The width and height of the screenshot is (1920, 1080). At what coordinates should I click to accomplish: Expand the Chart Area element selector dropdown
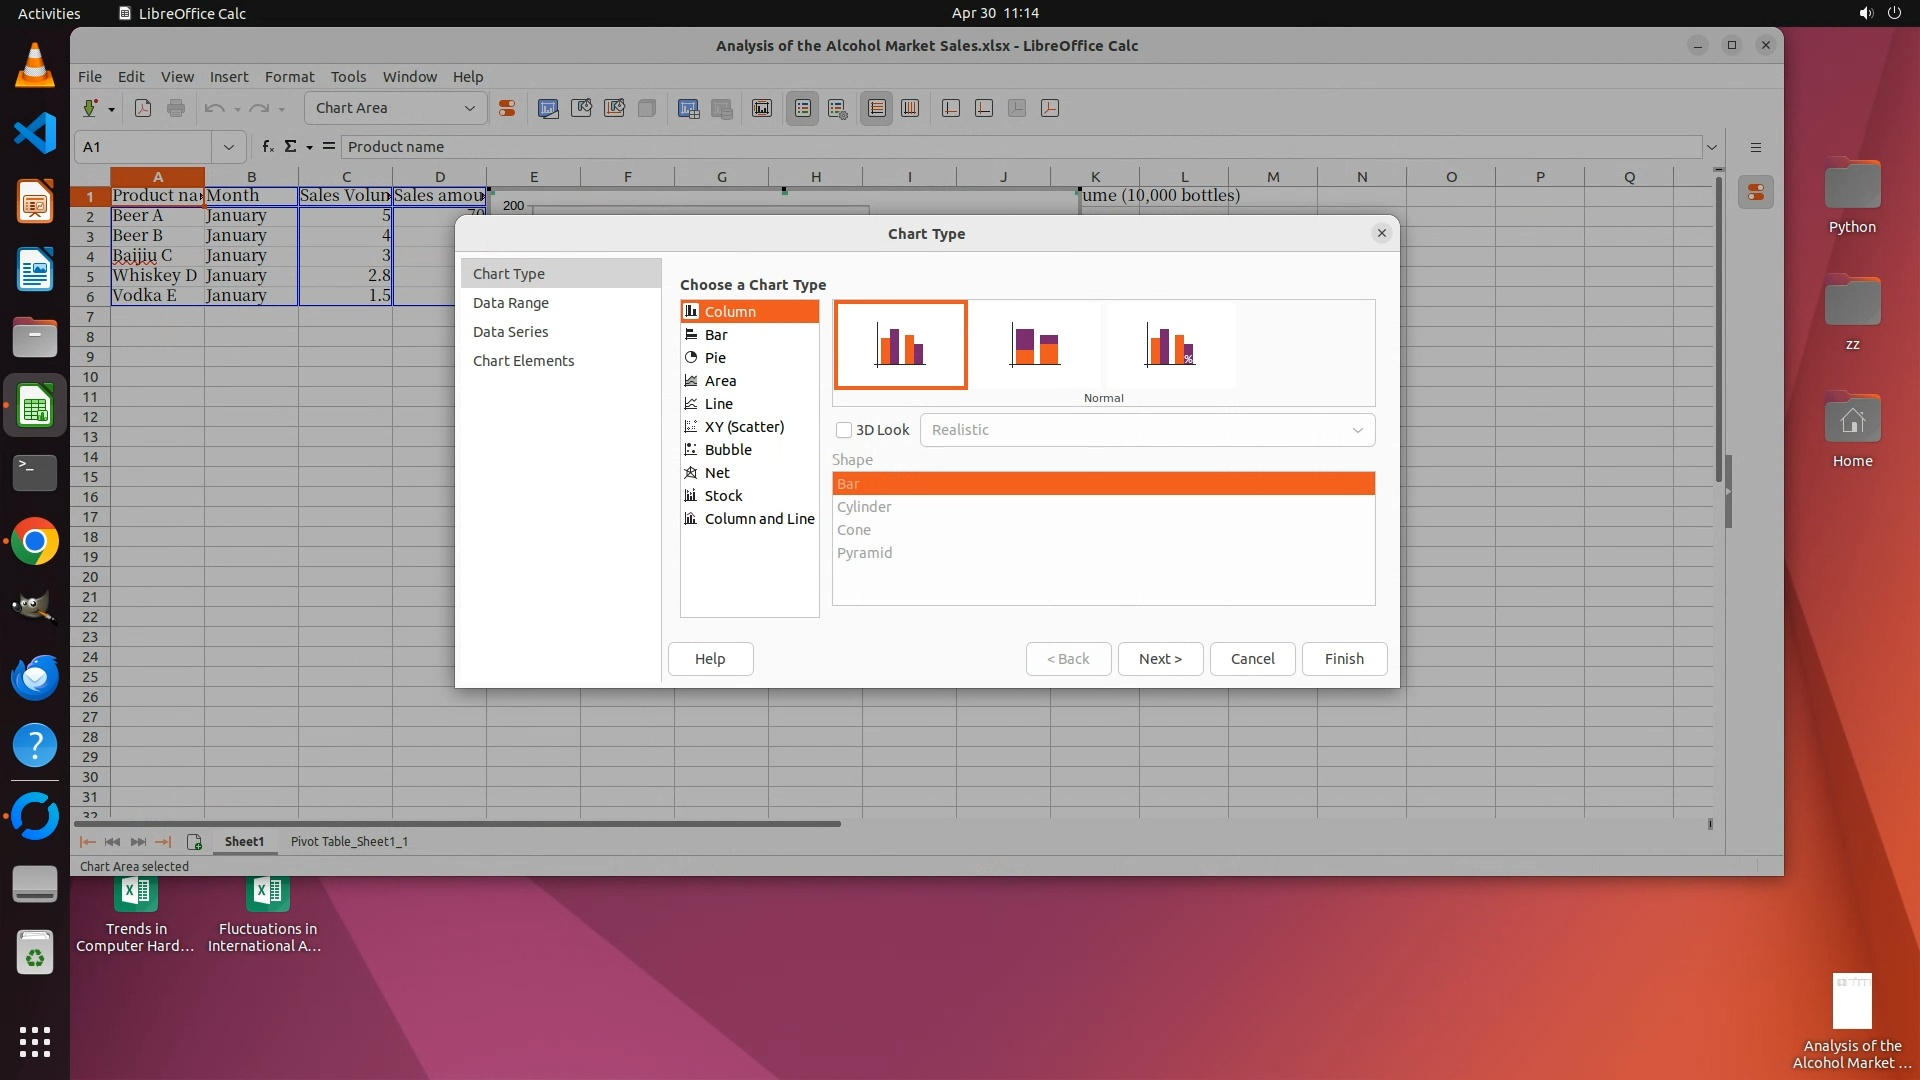(469, 108)
